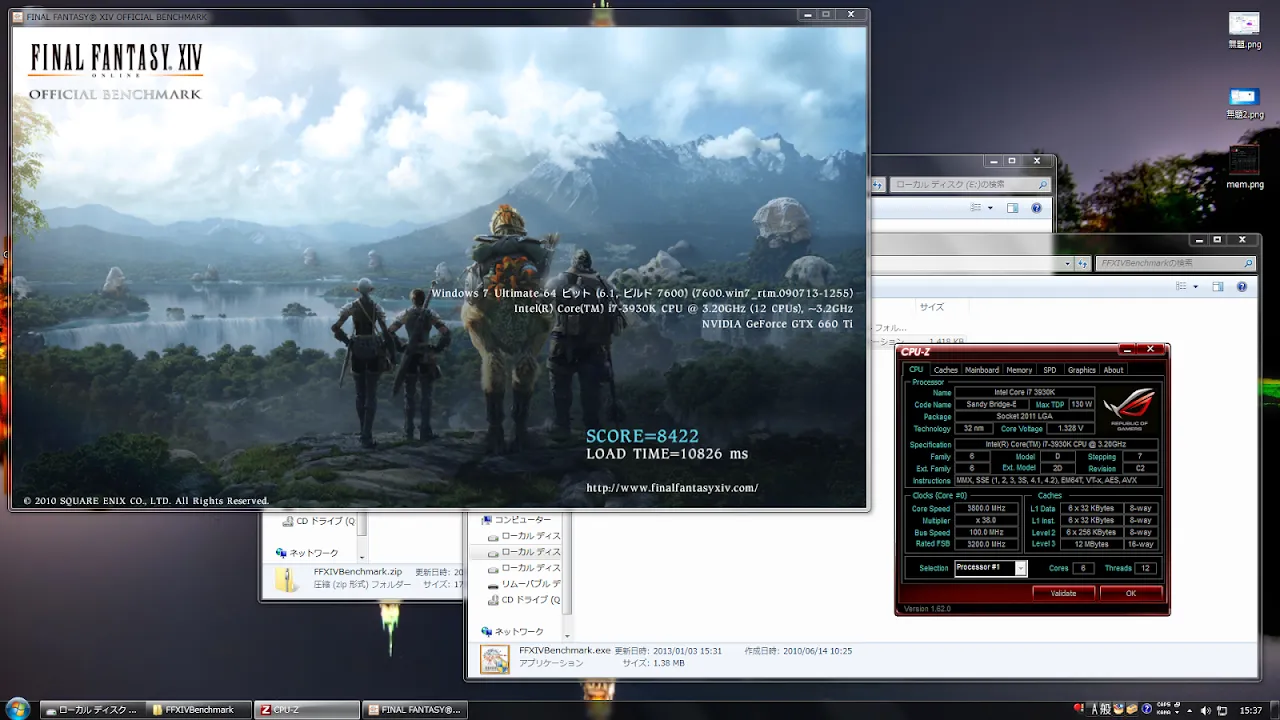
Task: Click refresh icon beside FFXIVBenchmark search box
Action: (1082, 264)
